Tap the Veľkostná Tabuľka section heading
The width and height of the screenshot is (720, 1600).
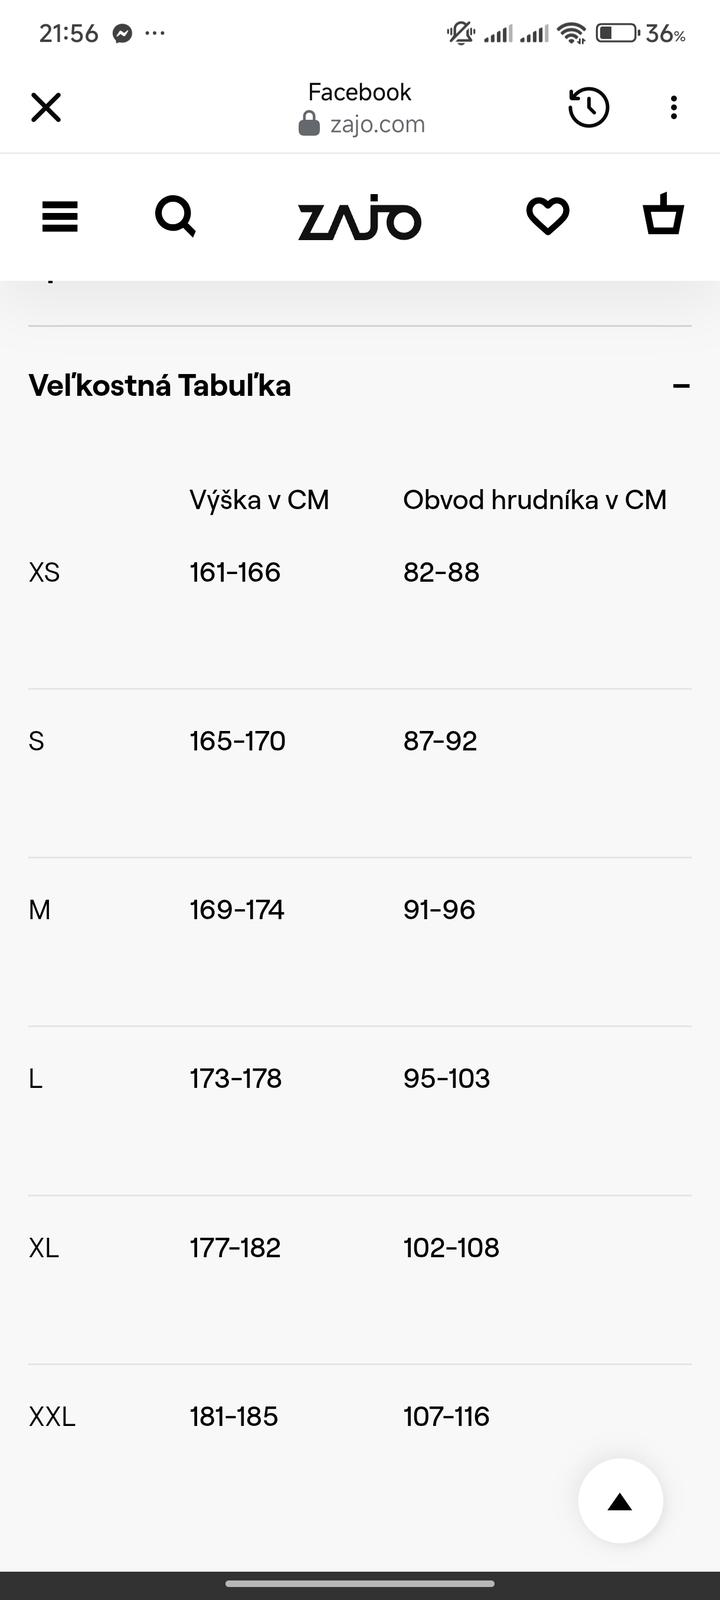[160, 386]
